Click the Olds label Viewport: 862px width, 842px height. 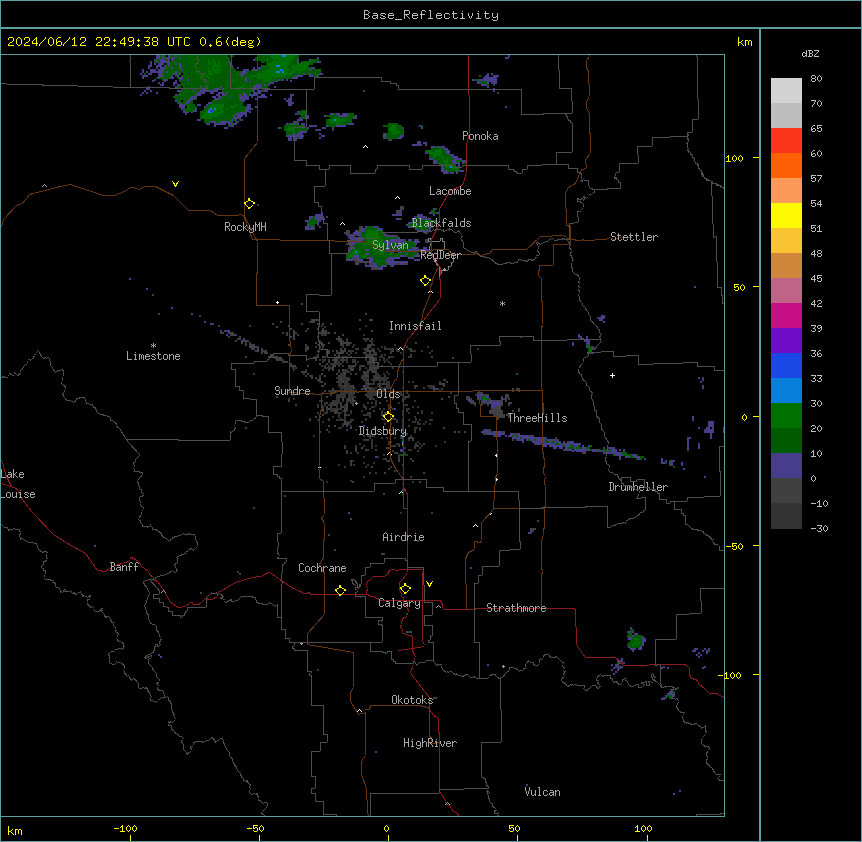point(388,394)
